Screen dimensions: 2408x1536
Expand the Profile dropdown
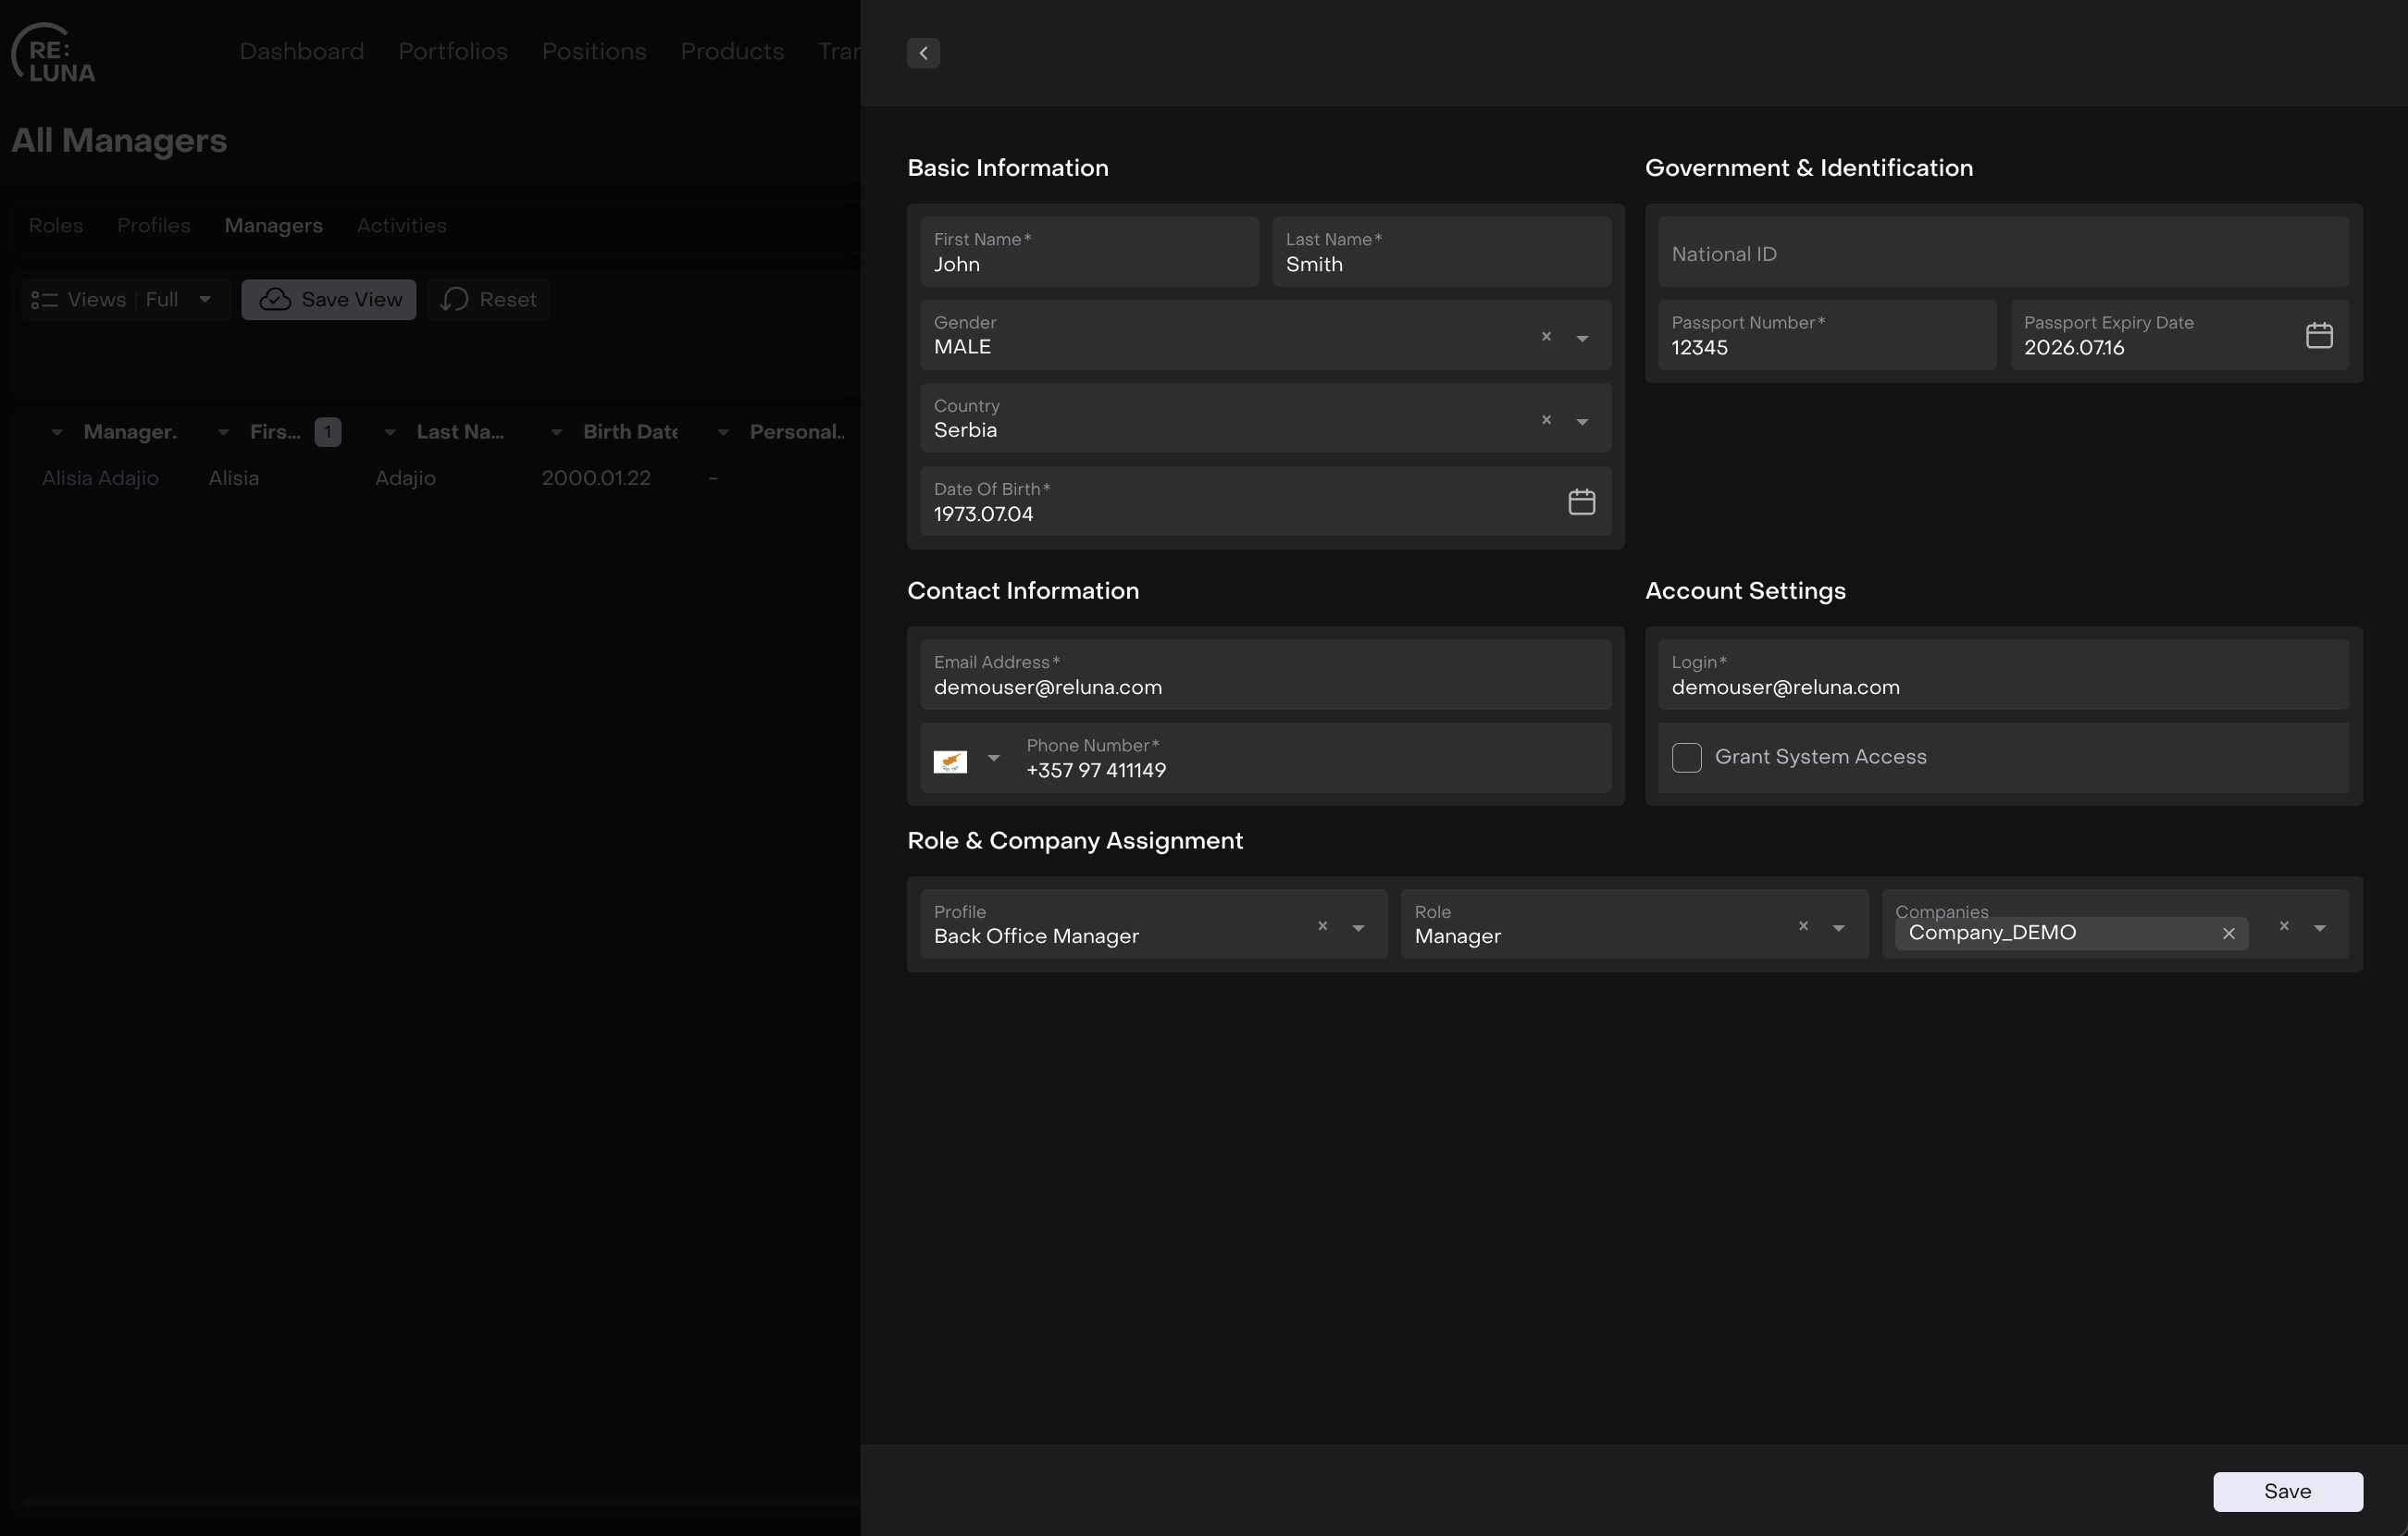click(x=1358, y=928)
